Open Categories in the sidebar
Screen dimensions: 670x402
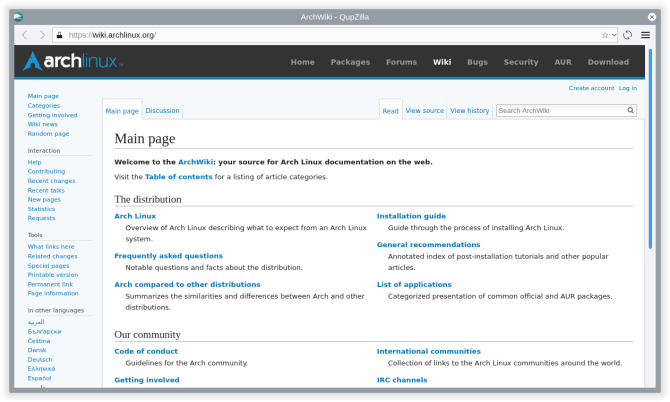[x=44, y=106]
